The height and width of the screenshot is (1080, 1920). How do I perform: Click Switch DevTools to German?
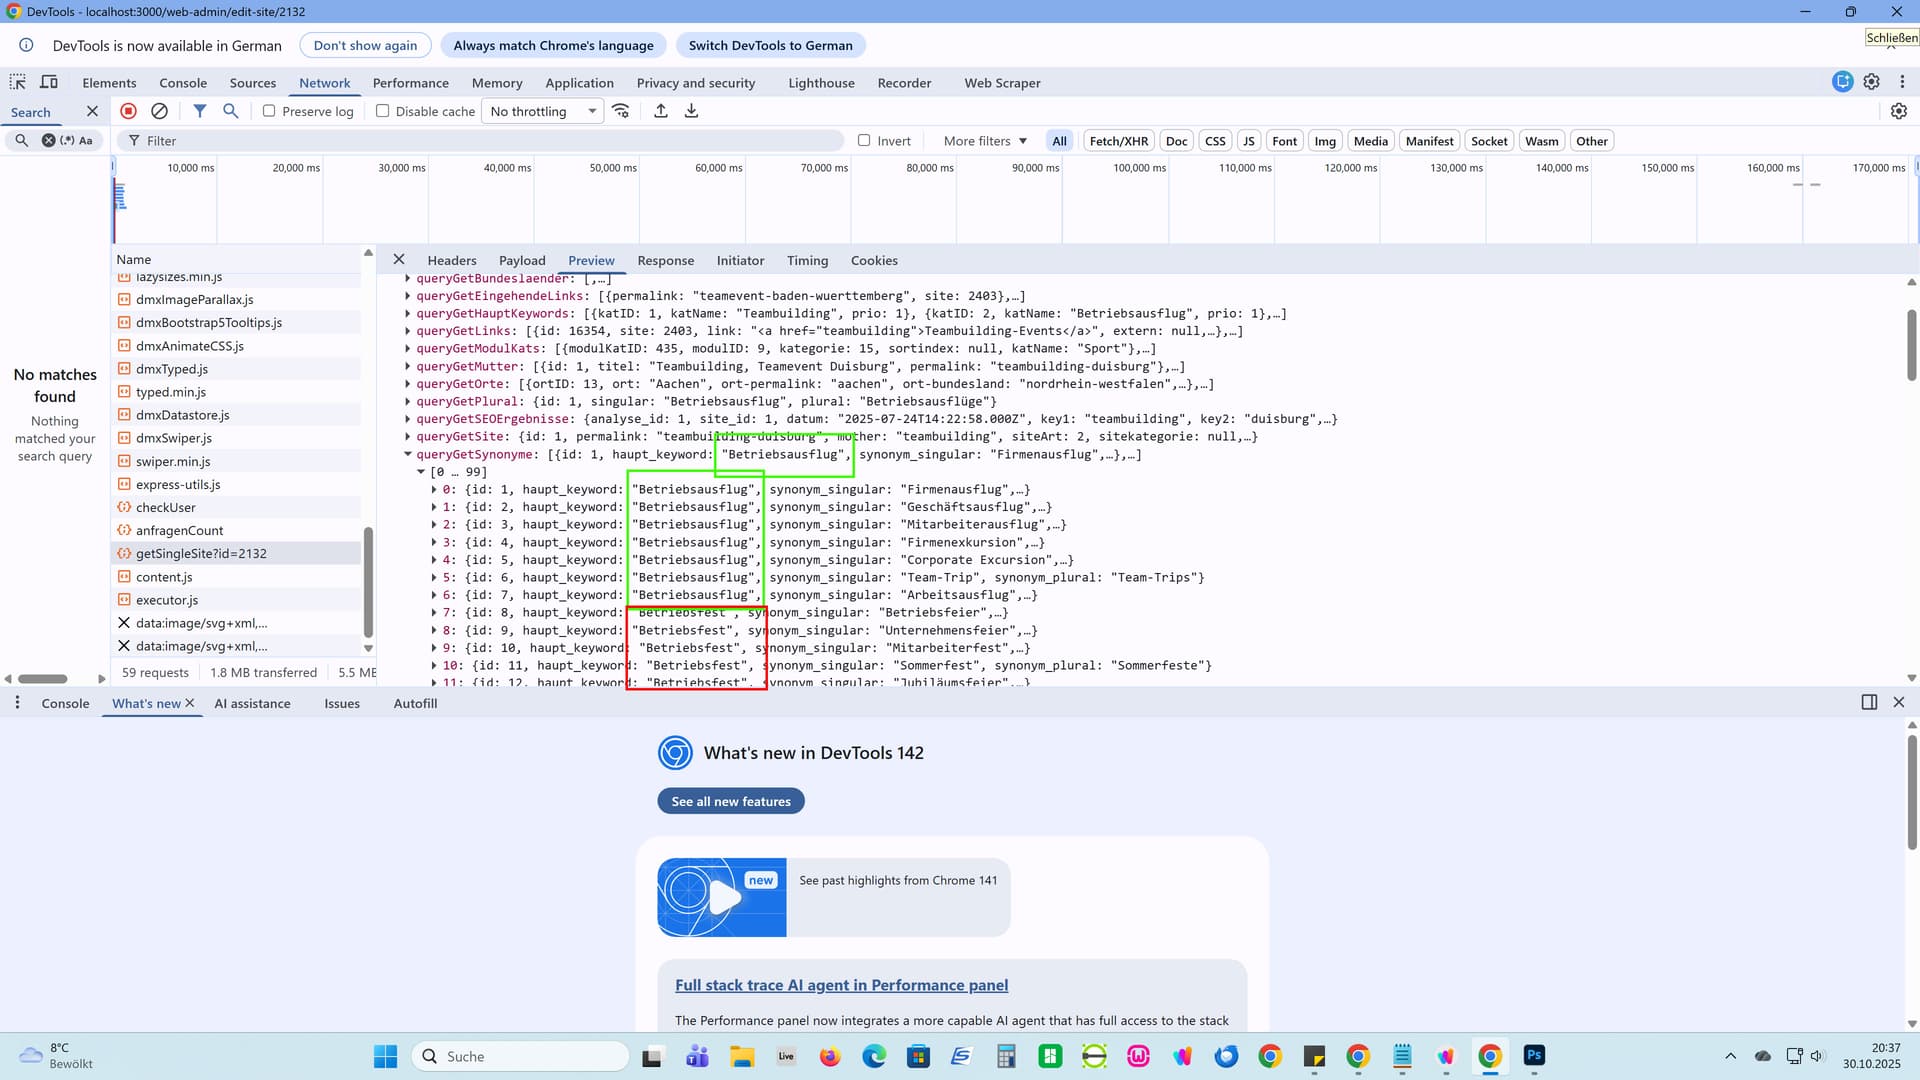coord(770,45)
